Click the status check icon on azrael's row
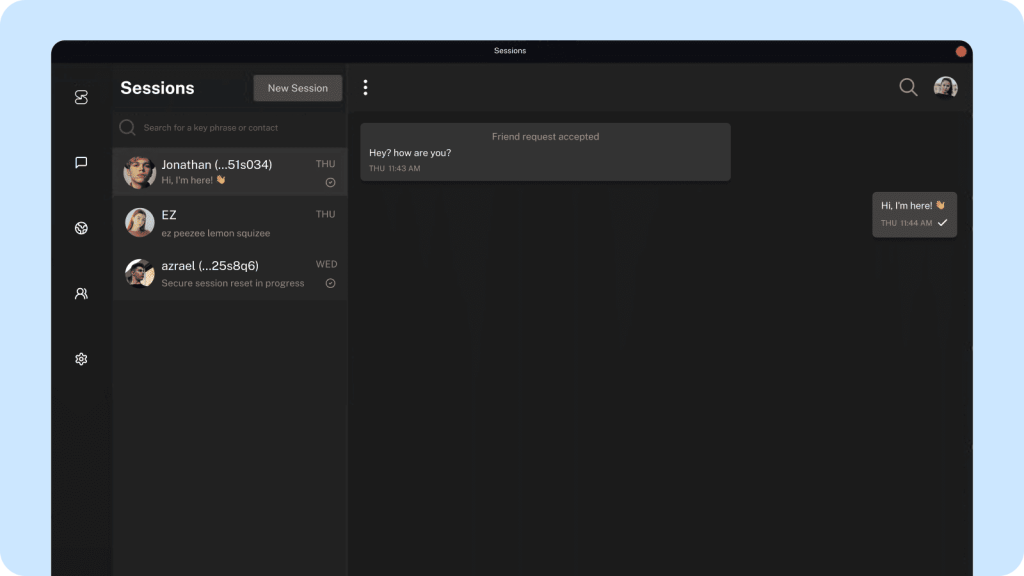The height and width of the screenshot is (576, 1024). [x=330, y=284]
